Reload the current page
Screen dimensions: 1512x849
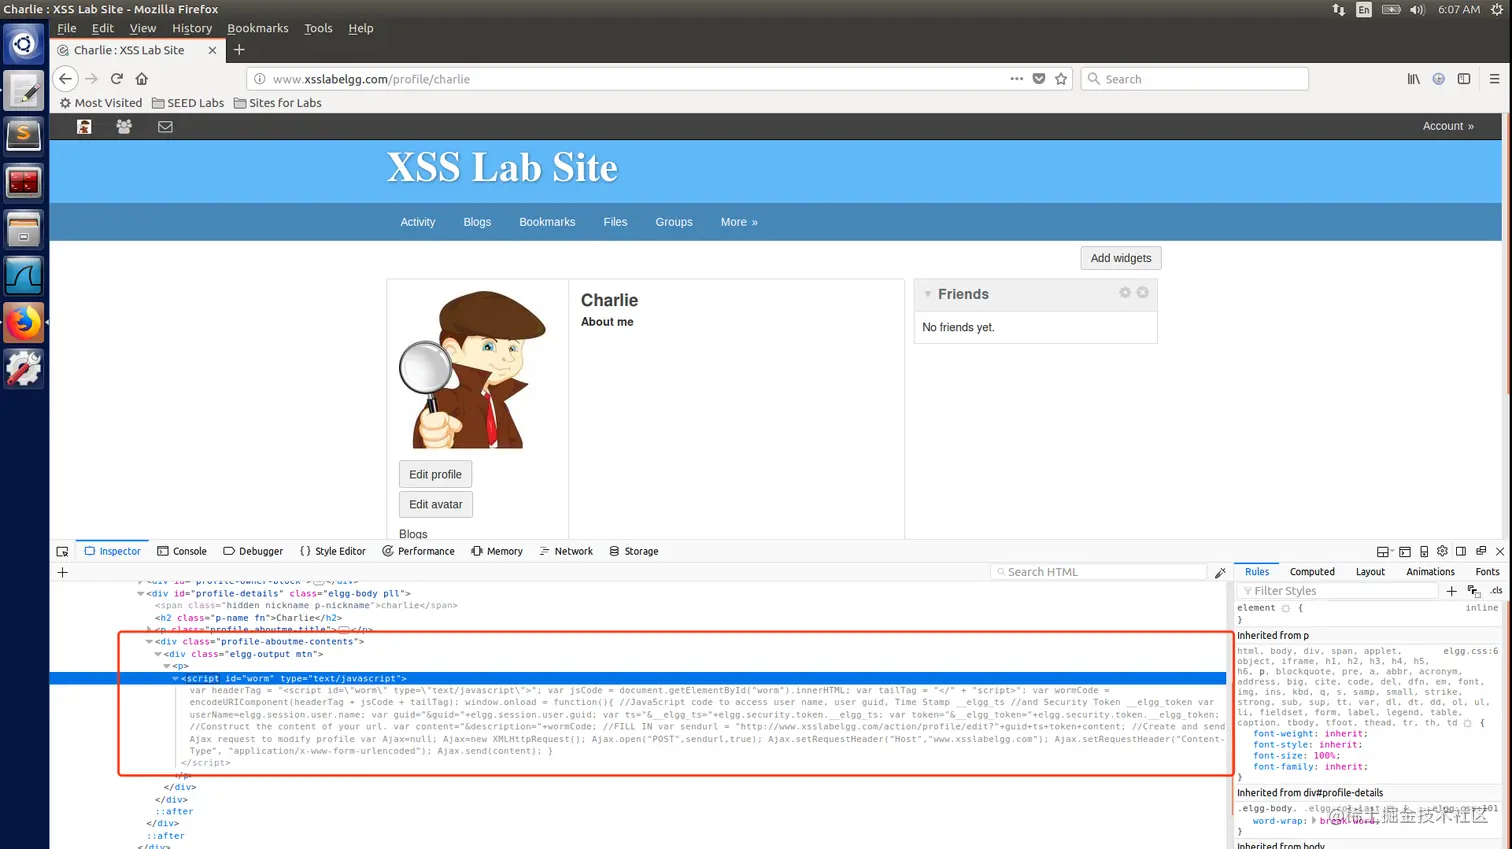(117, 78)
